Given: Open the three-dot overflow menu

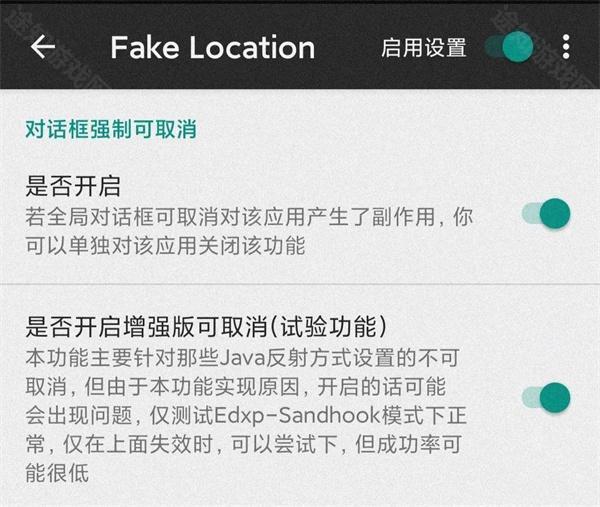Looking at the screenshot, I should click(x=566, y=47).
